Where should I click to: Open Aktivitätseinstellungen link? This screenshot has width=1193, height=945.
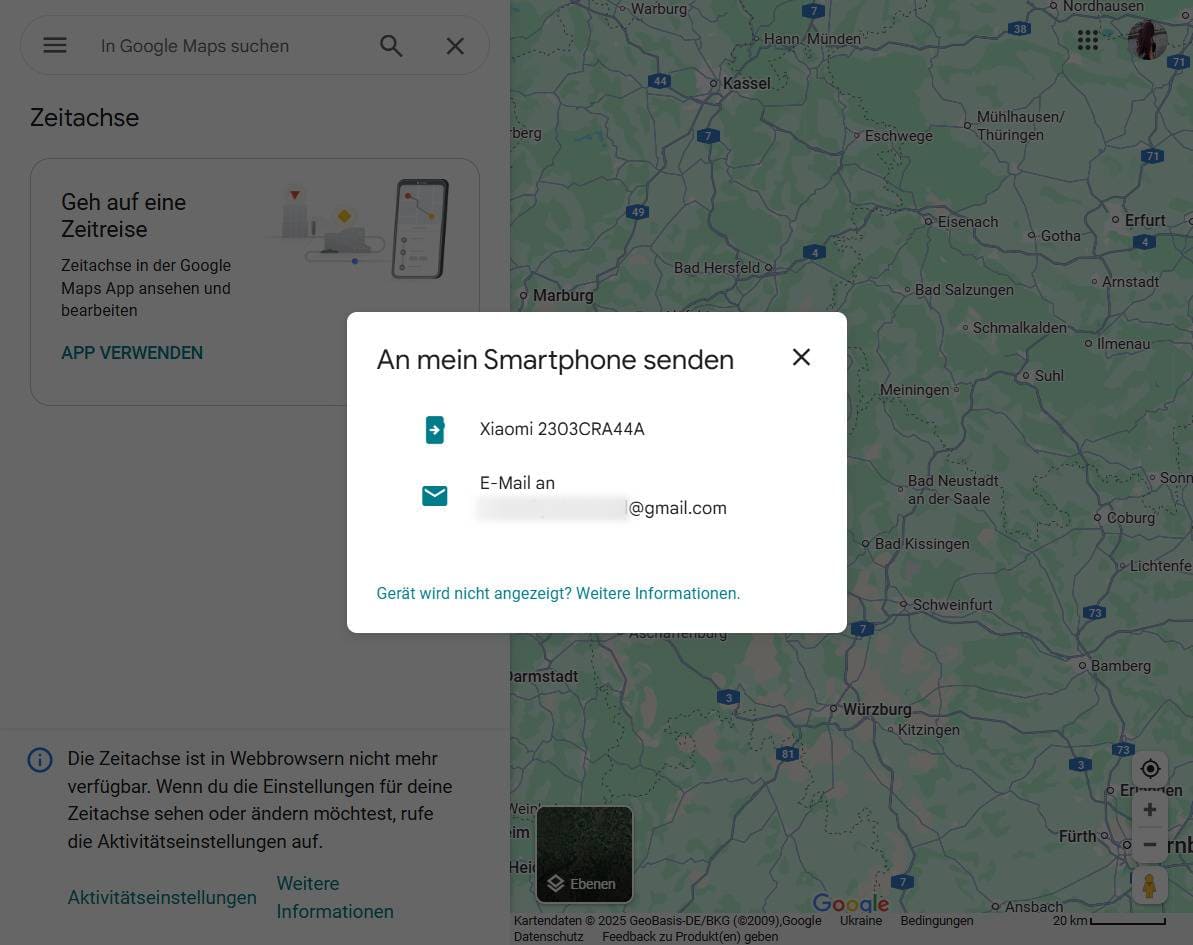click(162, 898)
